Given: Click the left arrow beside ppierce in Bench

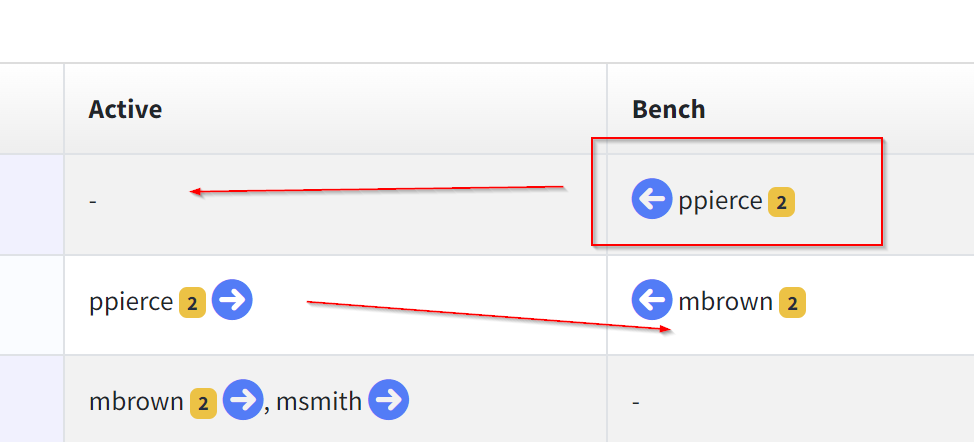Looking at the screenshot, I should coord(652,199).
